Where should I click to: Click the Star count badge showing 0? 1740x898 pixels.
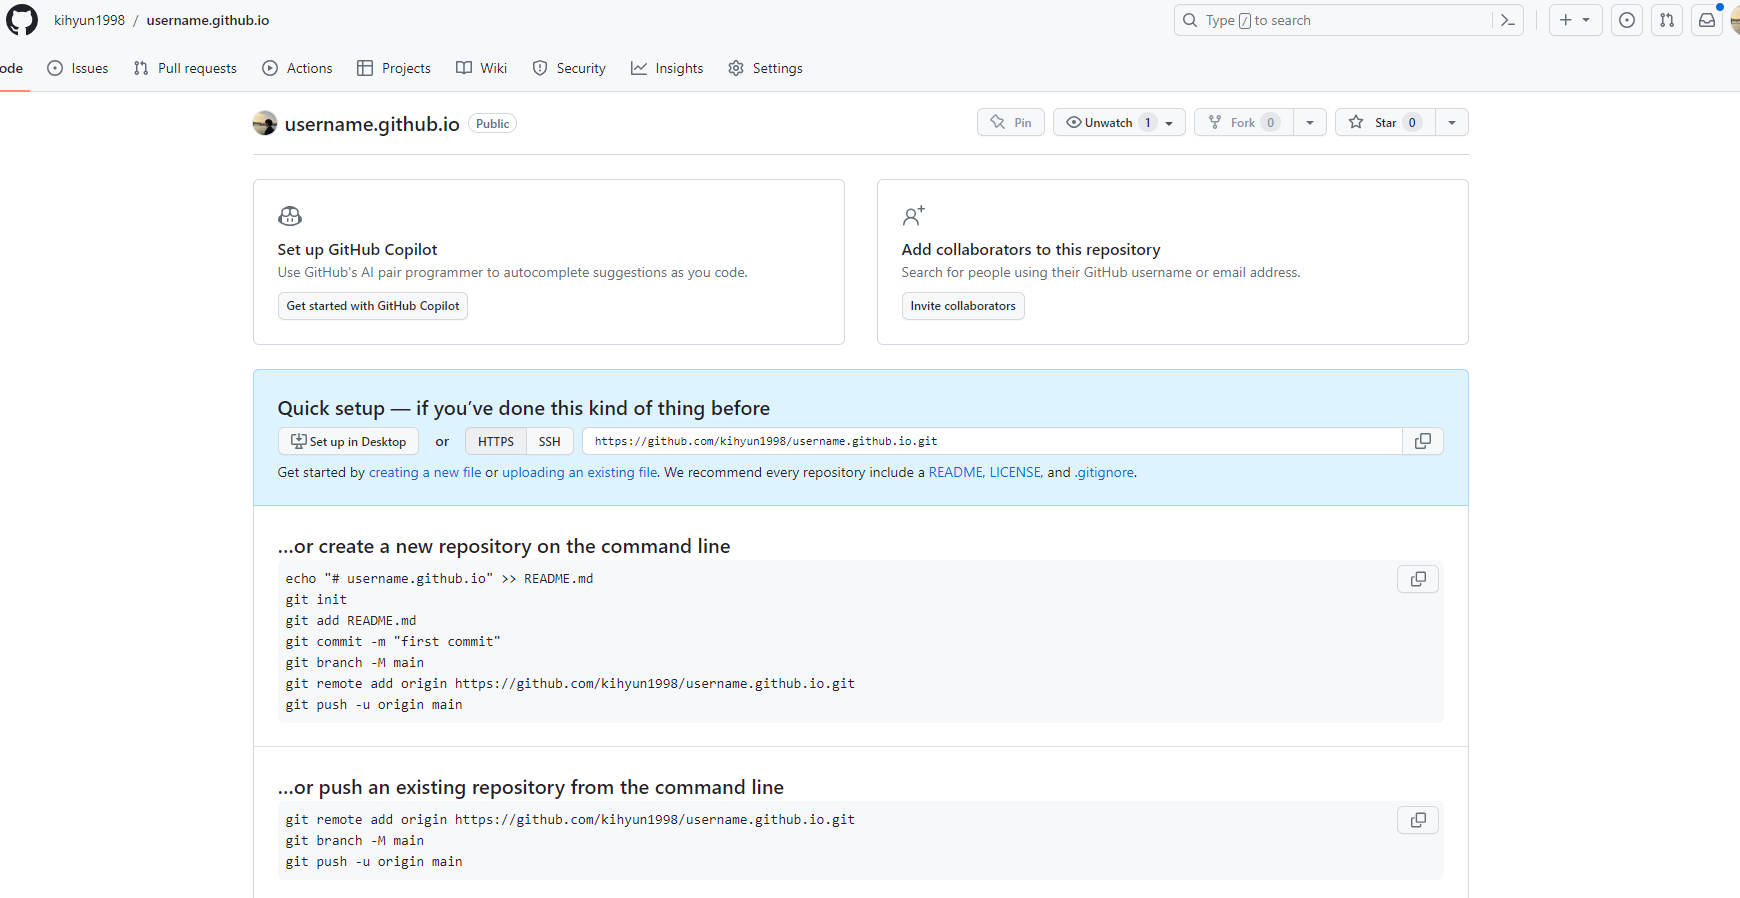point(1412,122)
